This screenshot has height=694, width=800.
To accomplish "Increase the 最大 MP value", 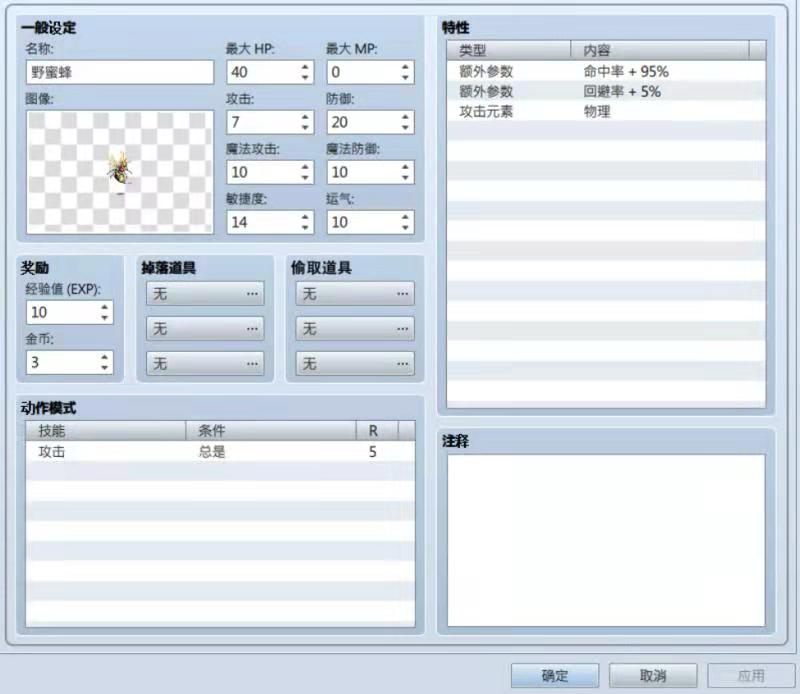I will point(405,67).
